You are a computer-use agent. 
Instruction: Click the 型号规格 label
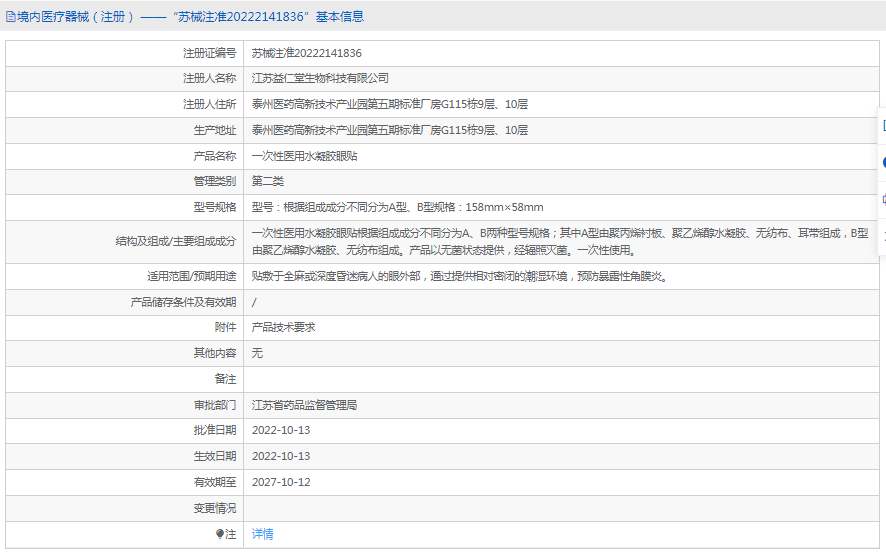coord(215,207)
